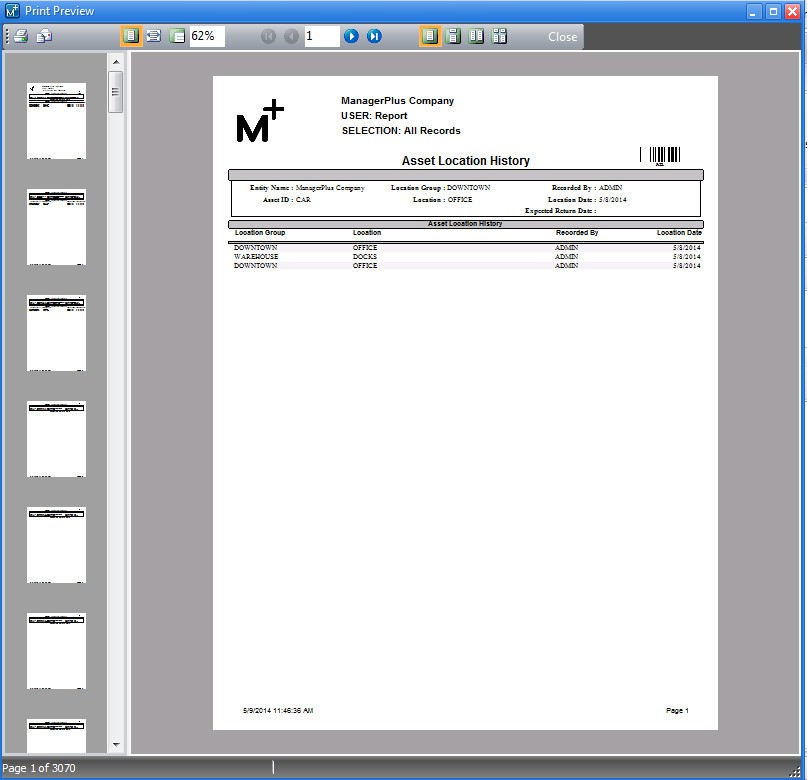Select the fit page width icon
The width and height of the screenshot is (808, 780).
(x=154, y=36)
